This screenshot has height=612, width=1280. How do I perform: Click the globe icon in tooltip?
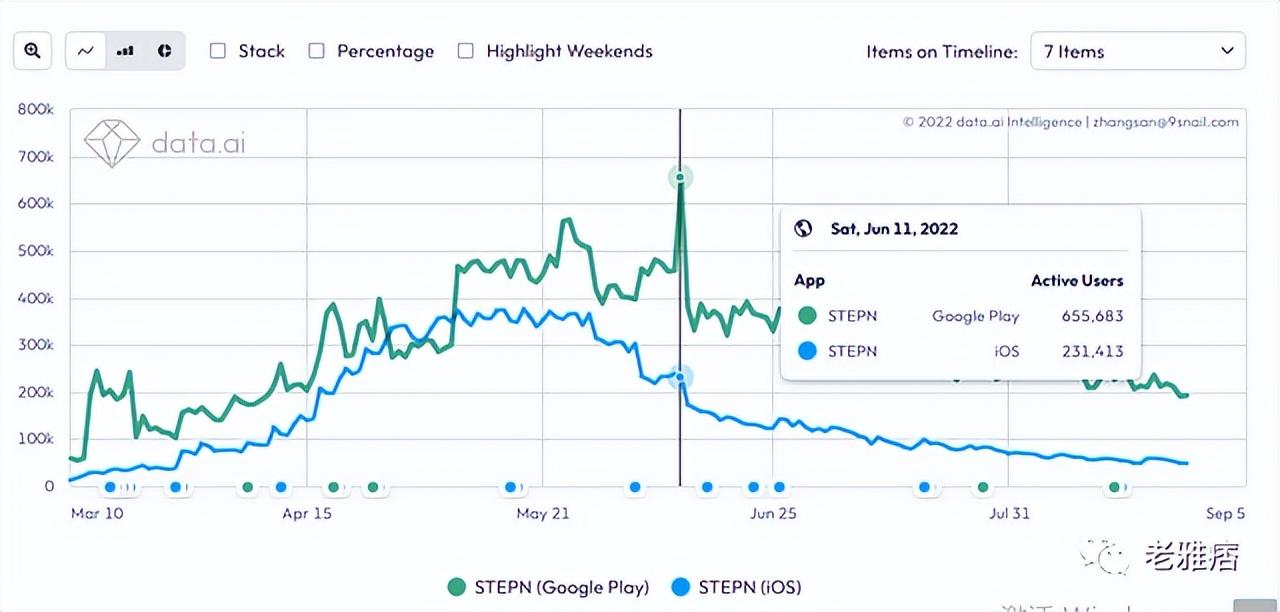point(803,228)
